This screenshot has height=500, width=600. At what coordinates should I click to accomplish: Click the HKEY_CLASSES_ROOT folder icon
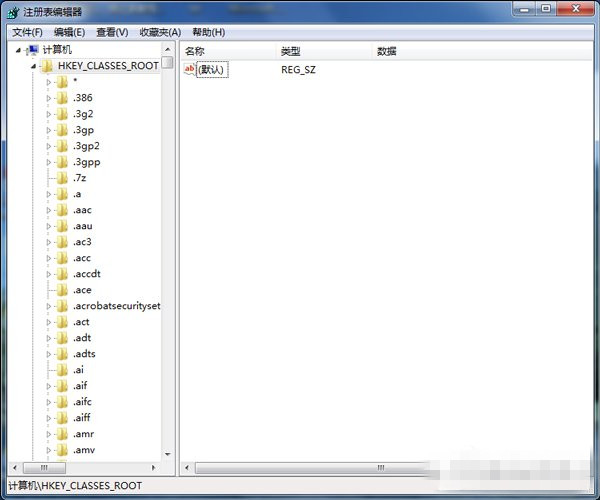(x=47, y=66)
